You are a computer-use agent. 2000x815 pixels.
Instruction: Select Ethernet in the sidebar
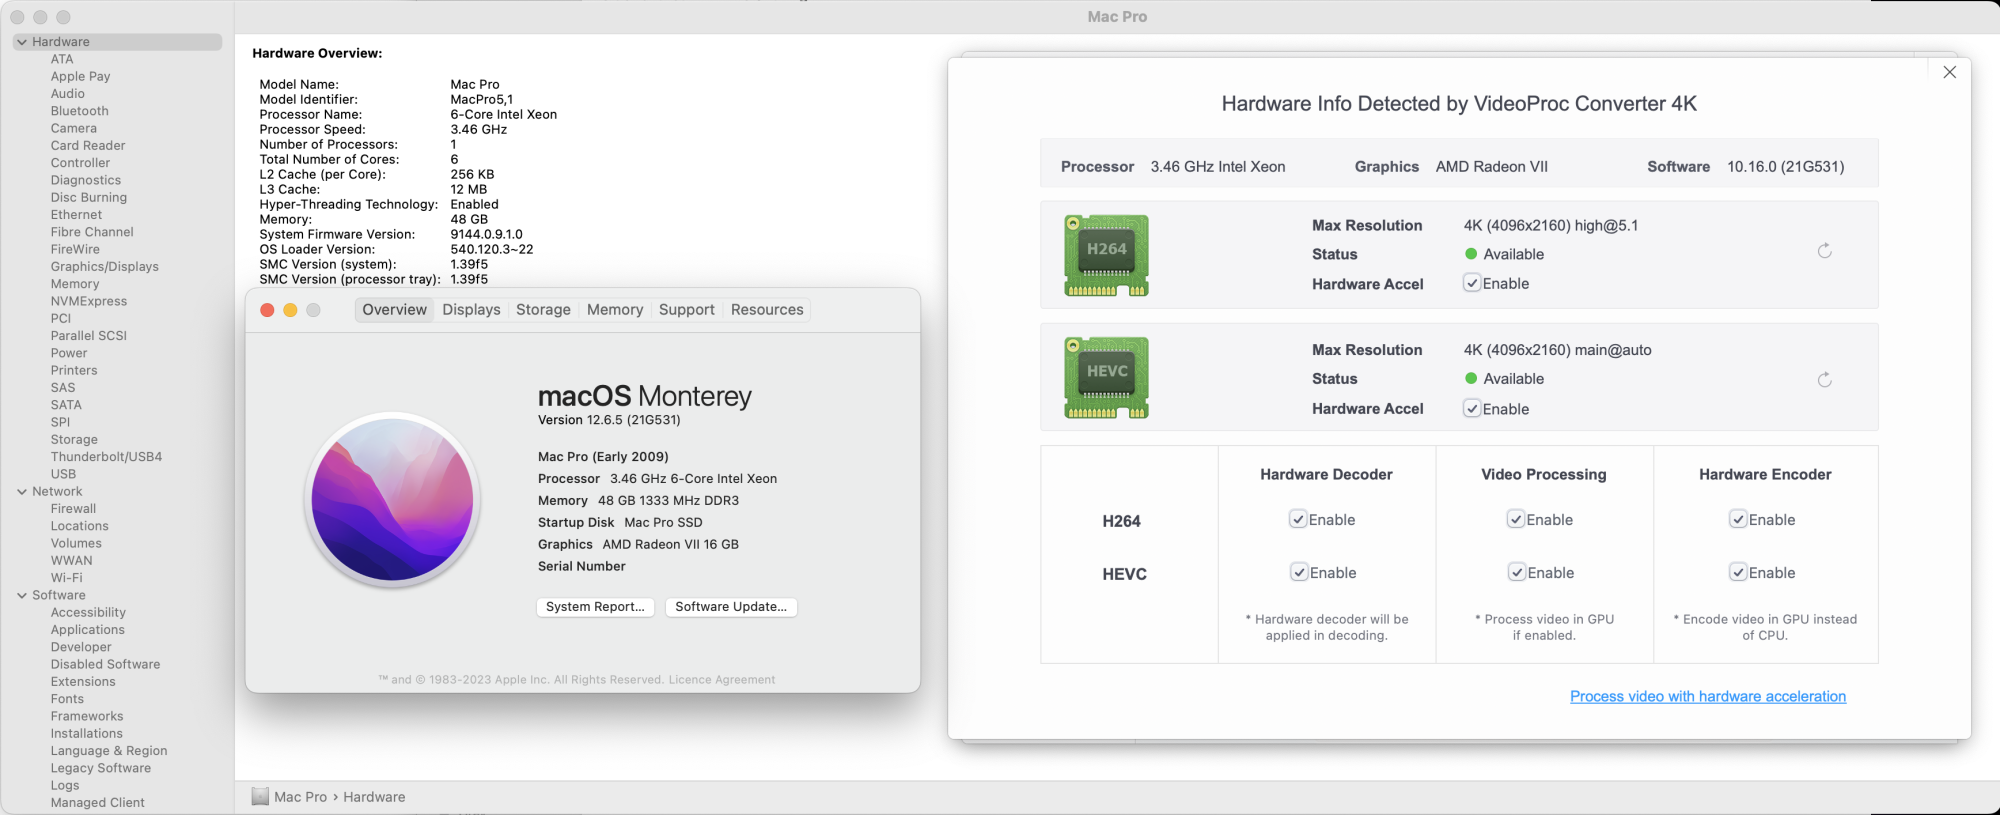pos(76,215)
